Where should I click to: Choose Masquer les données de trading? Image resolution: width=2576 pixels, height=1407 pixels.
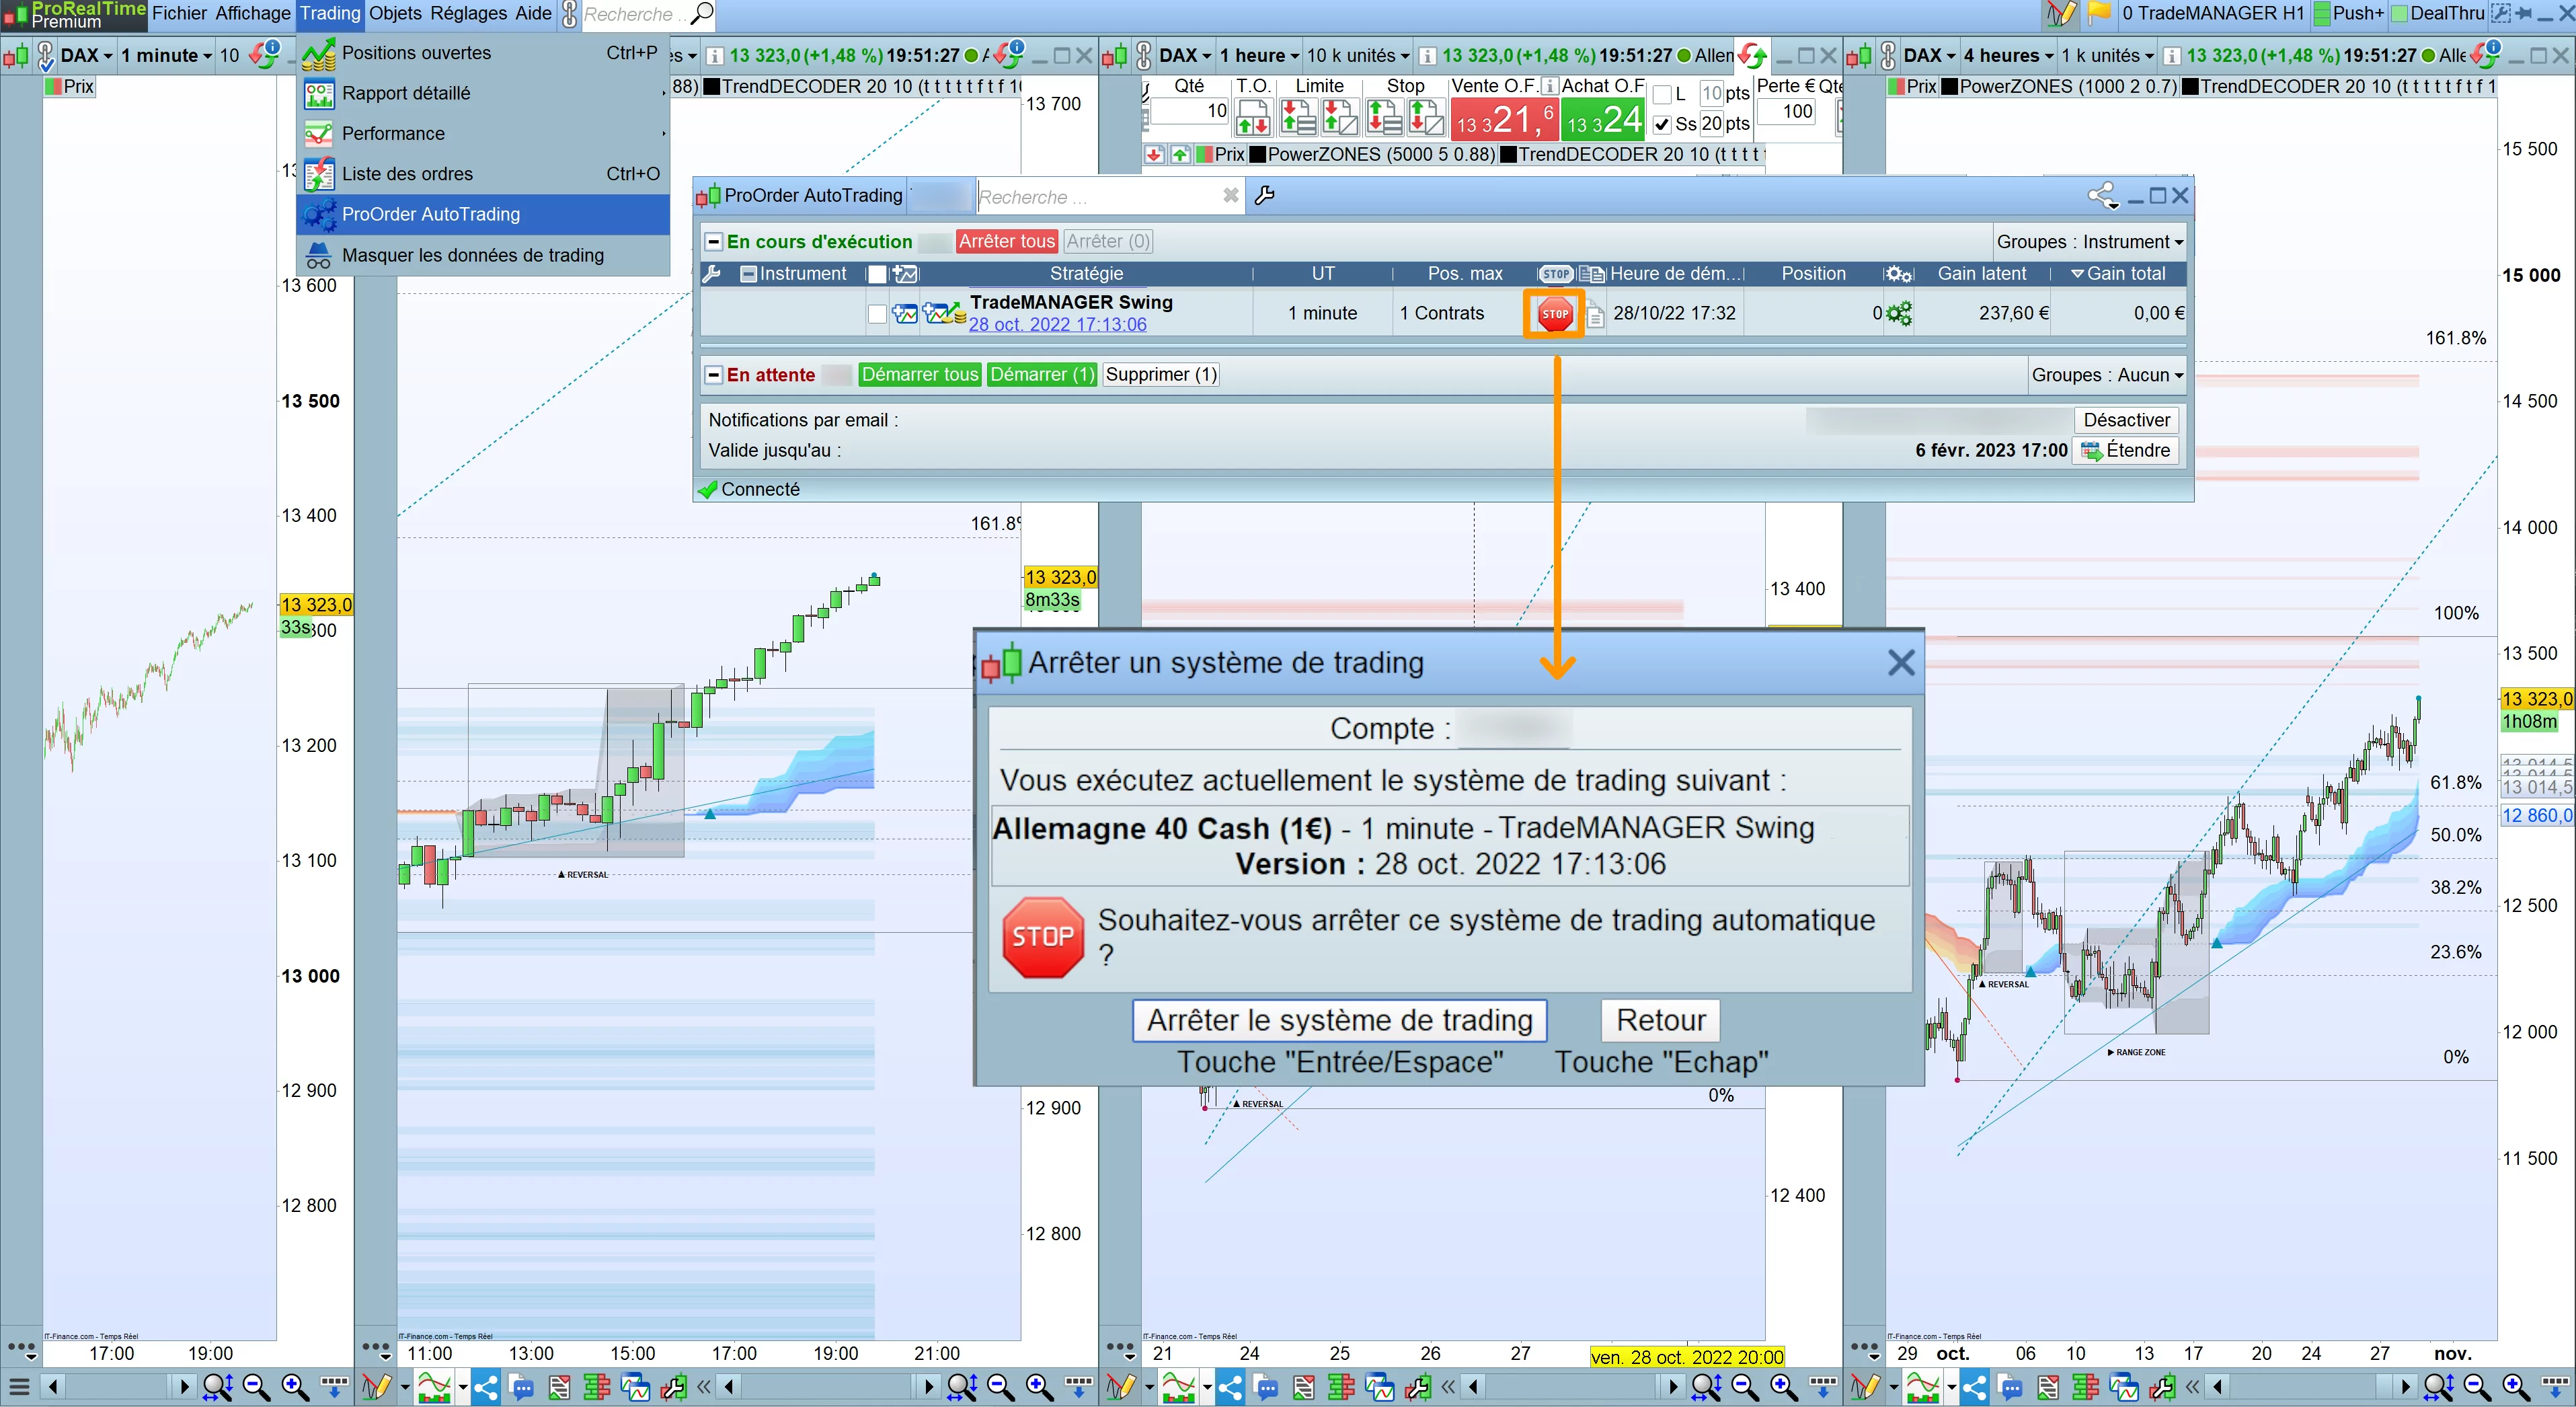483,255
